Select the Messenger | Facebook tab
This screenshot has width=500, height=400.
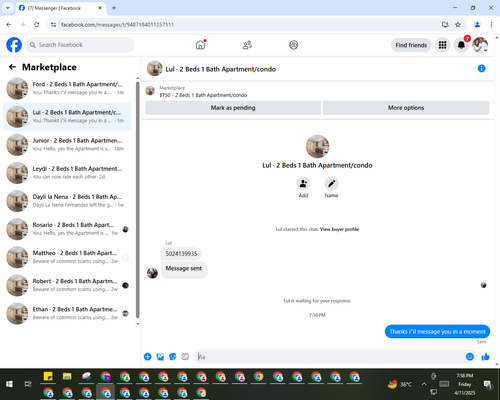(61, 8)
